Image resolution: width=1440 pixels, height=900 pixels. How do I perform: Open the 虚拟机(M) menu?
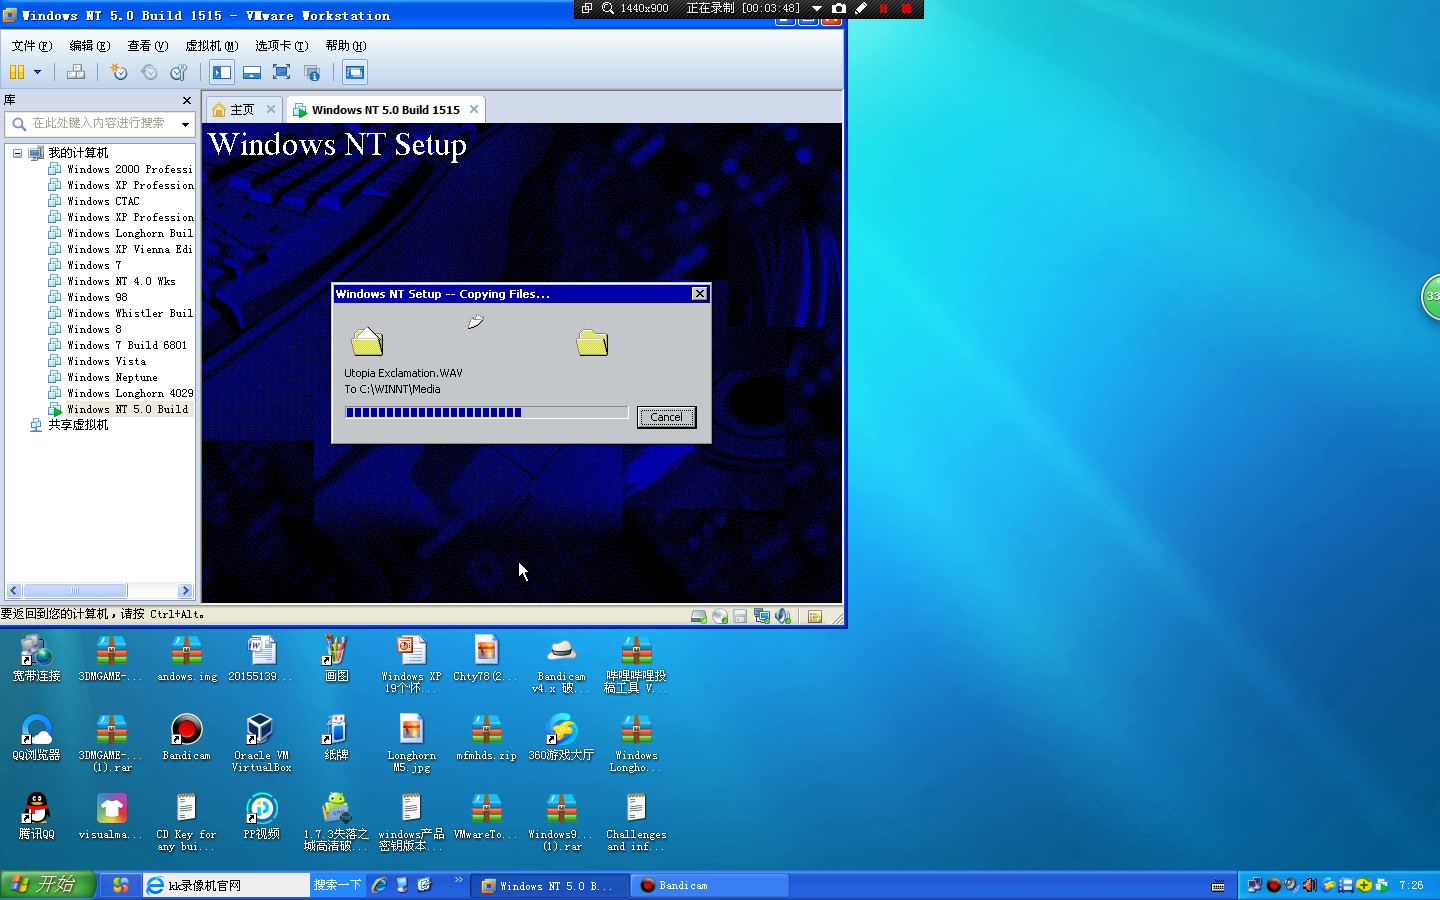pos(212,46)
